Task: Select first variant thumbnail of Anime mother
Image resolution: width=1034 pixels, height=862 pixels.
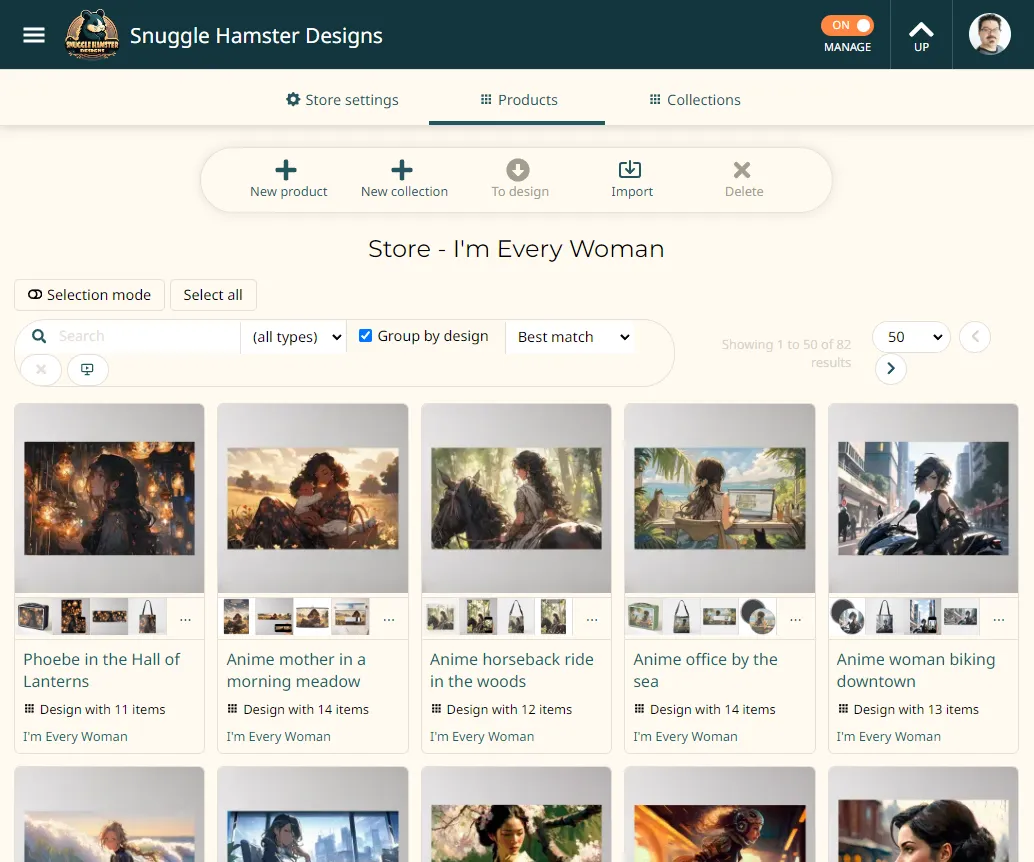Action: 237,617
